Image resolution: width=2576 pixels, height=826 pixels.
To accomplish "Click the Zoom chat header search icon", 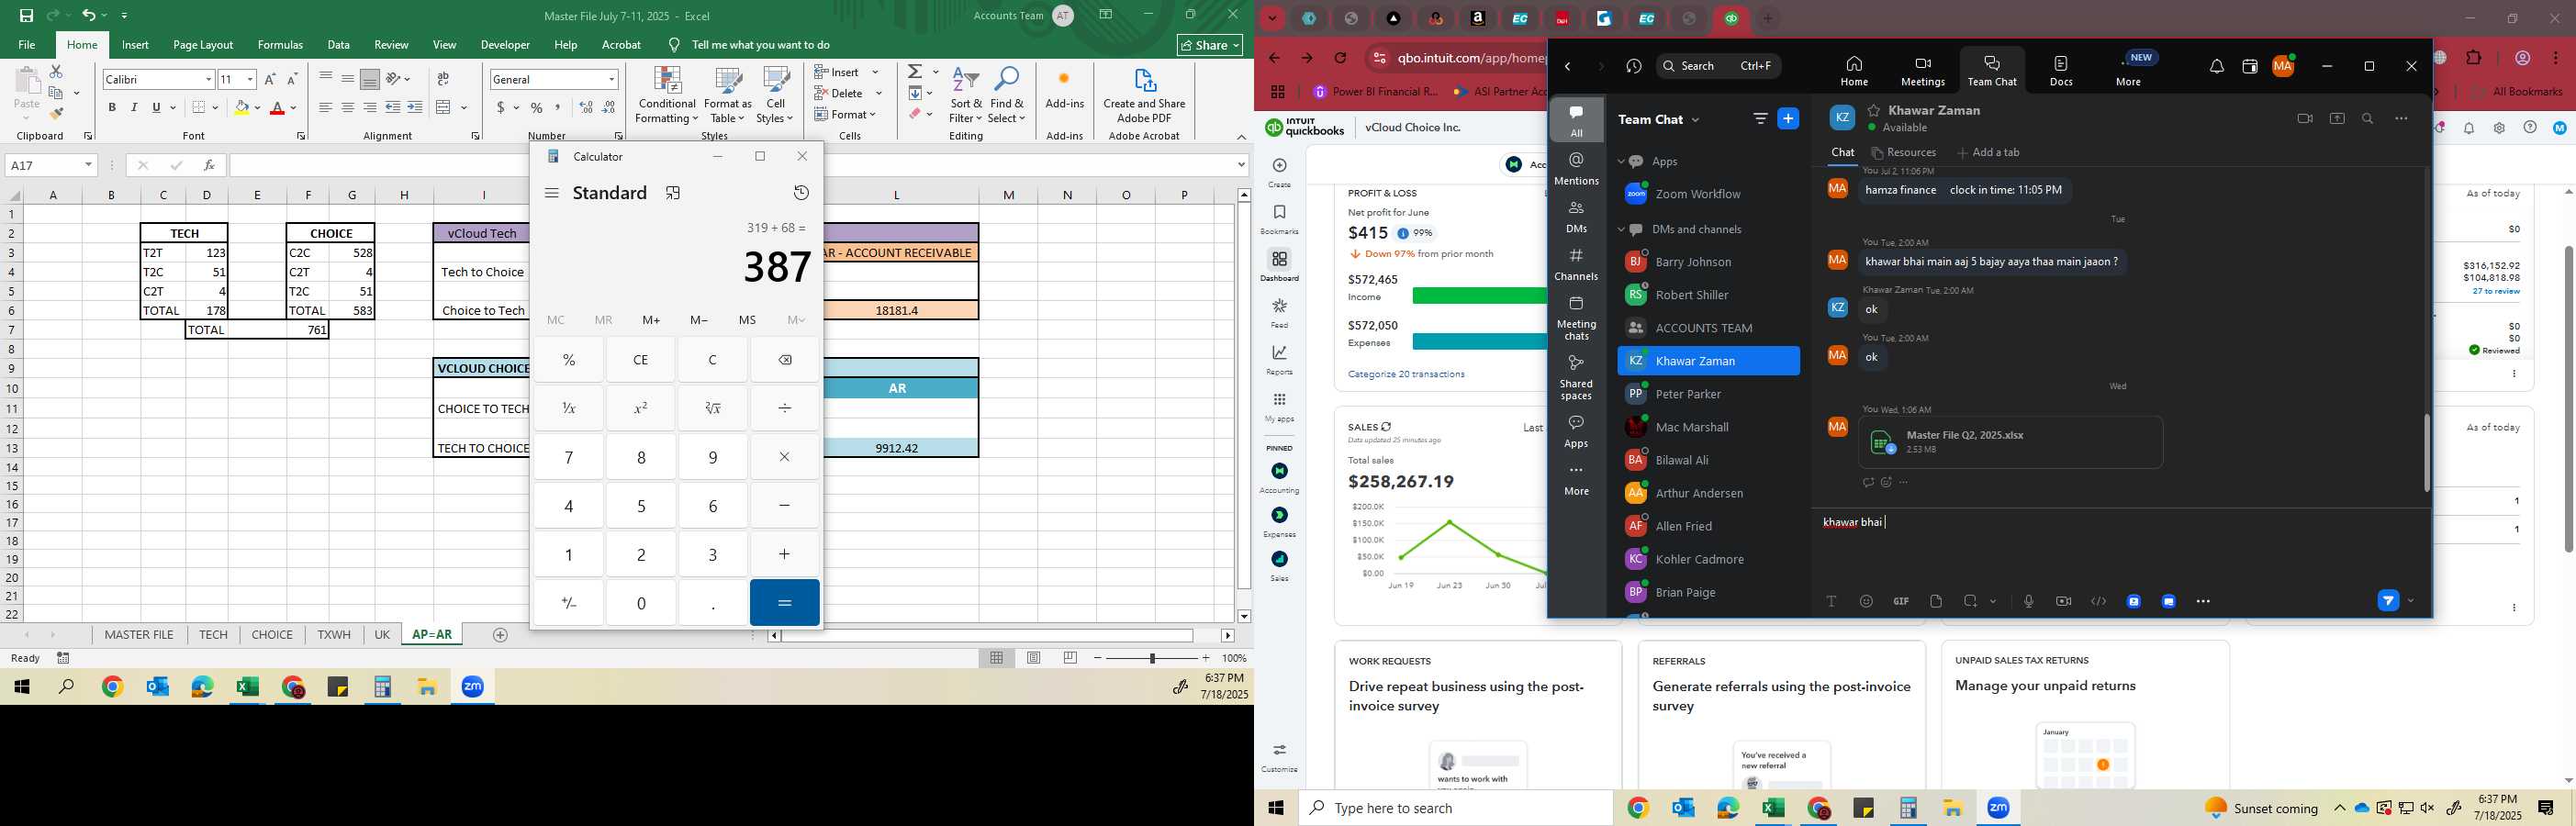I will pos(2368,119).
